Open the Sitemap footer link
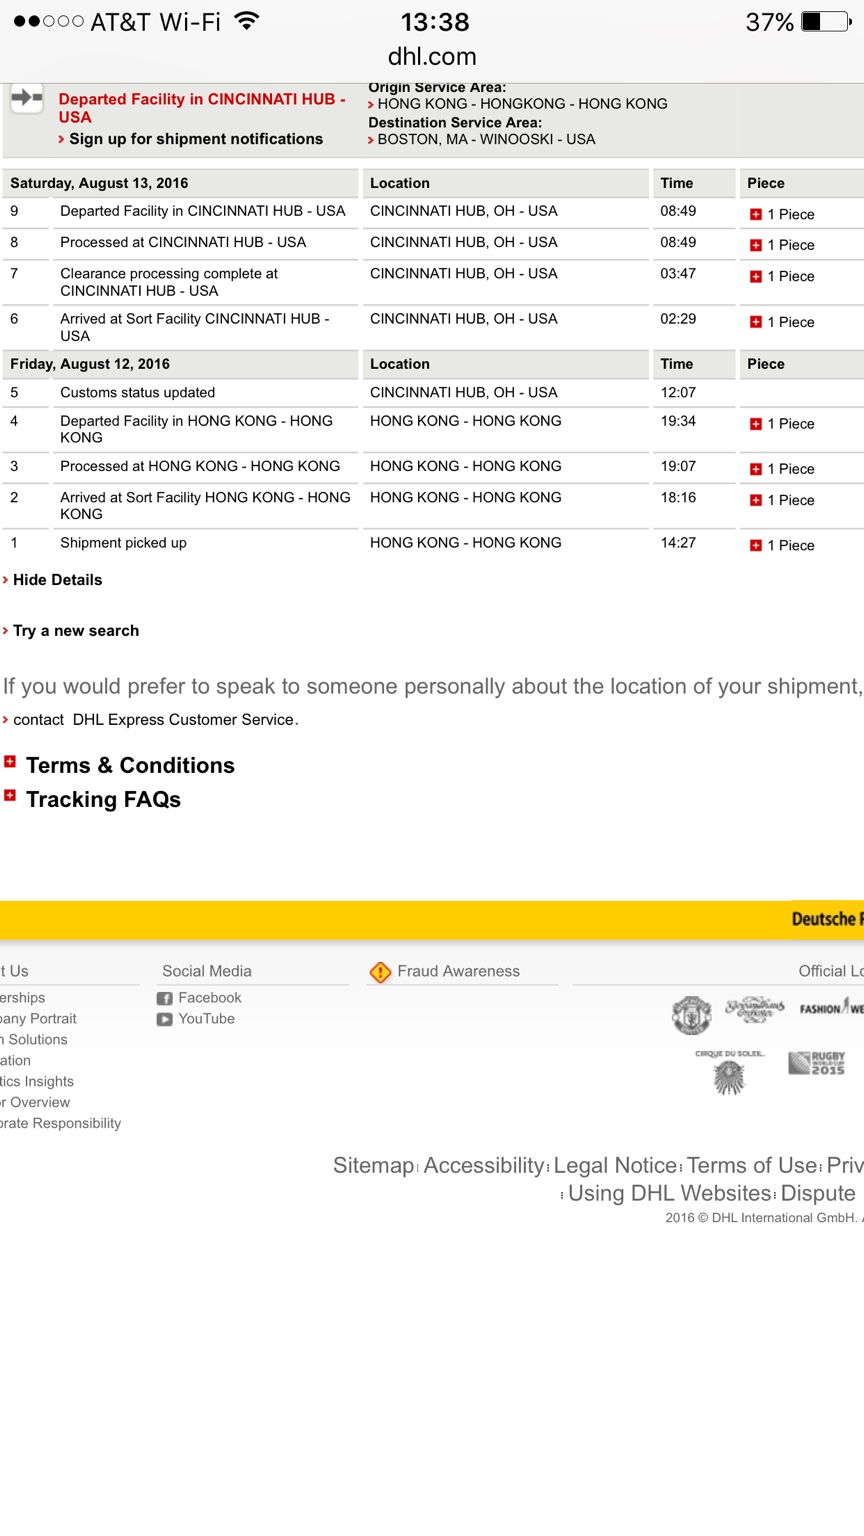 [373, 1166]
